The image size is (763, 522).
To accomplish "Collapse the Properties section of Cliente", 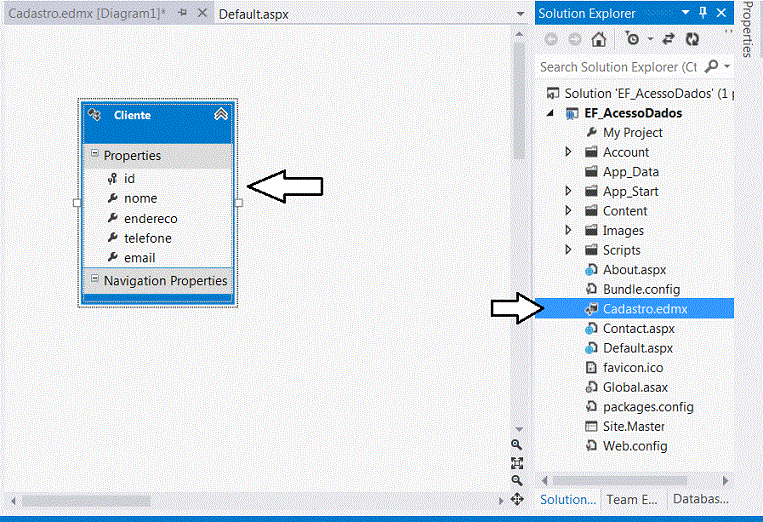I will pyautogui.click(x=95, y=155).
